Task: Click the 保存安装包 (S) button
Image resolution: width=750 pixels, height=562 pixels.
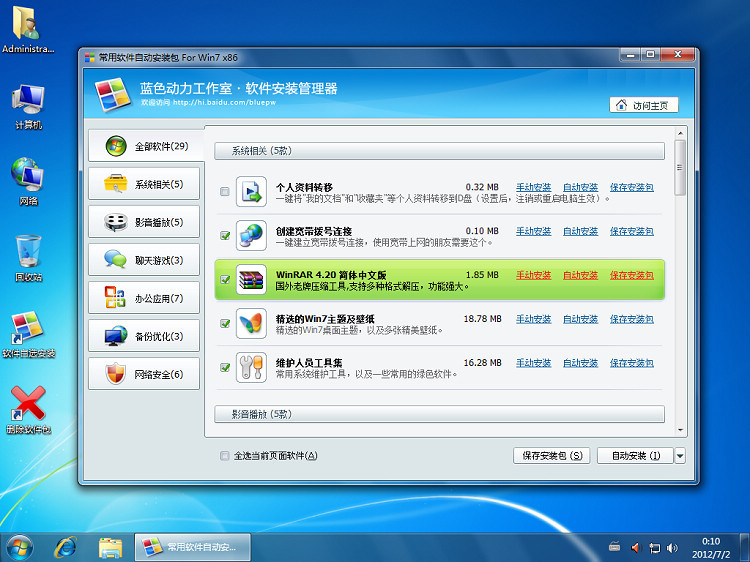Action: (x=551, y=456)
